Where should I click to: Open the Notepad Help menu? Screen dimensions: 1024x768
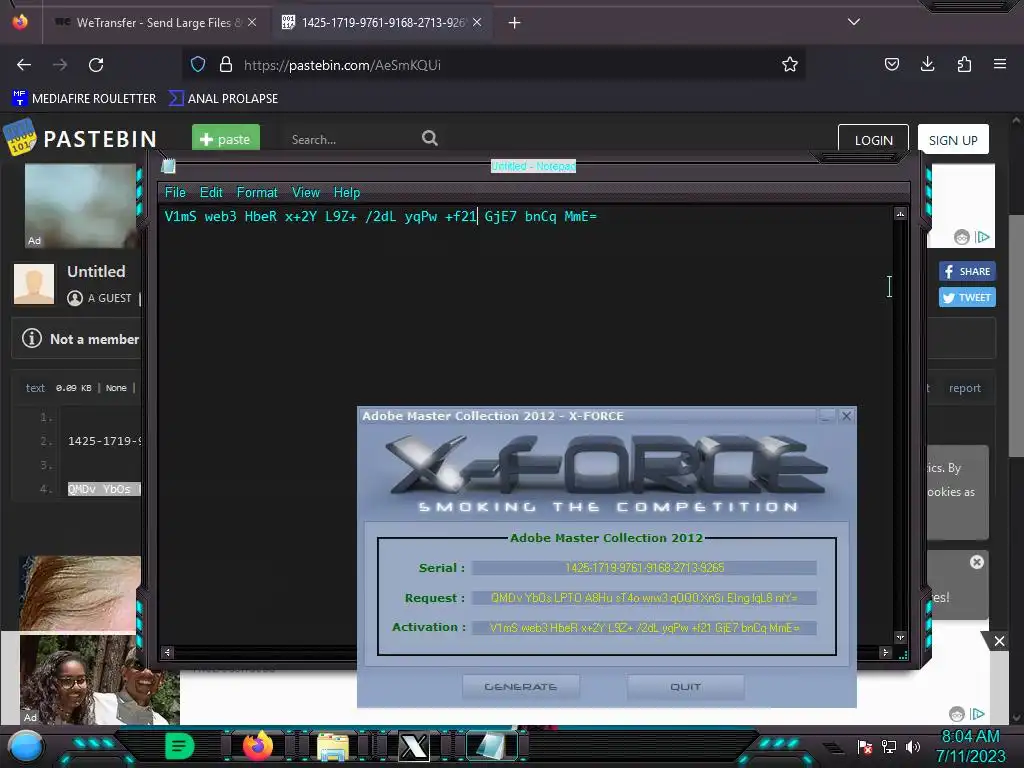click(347, 193)
